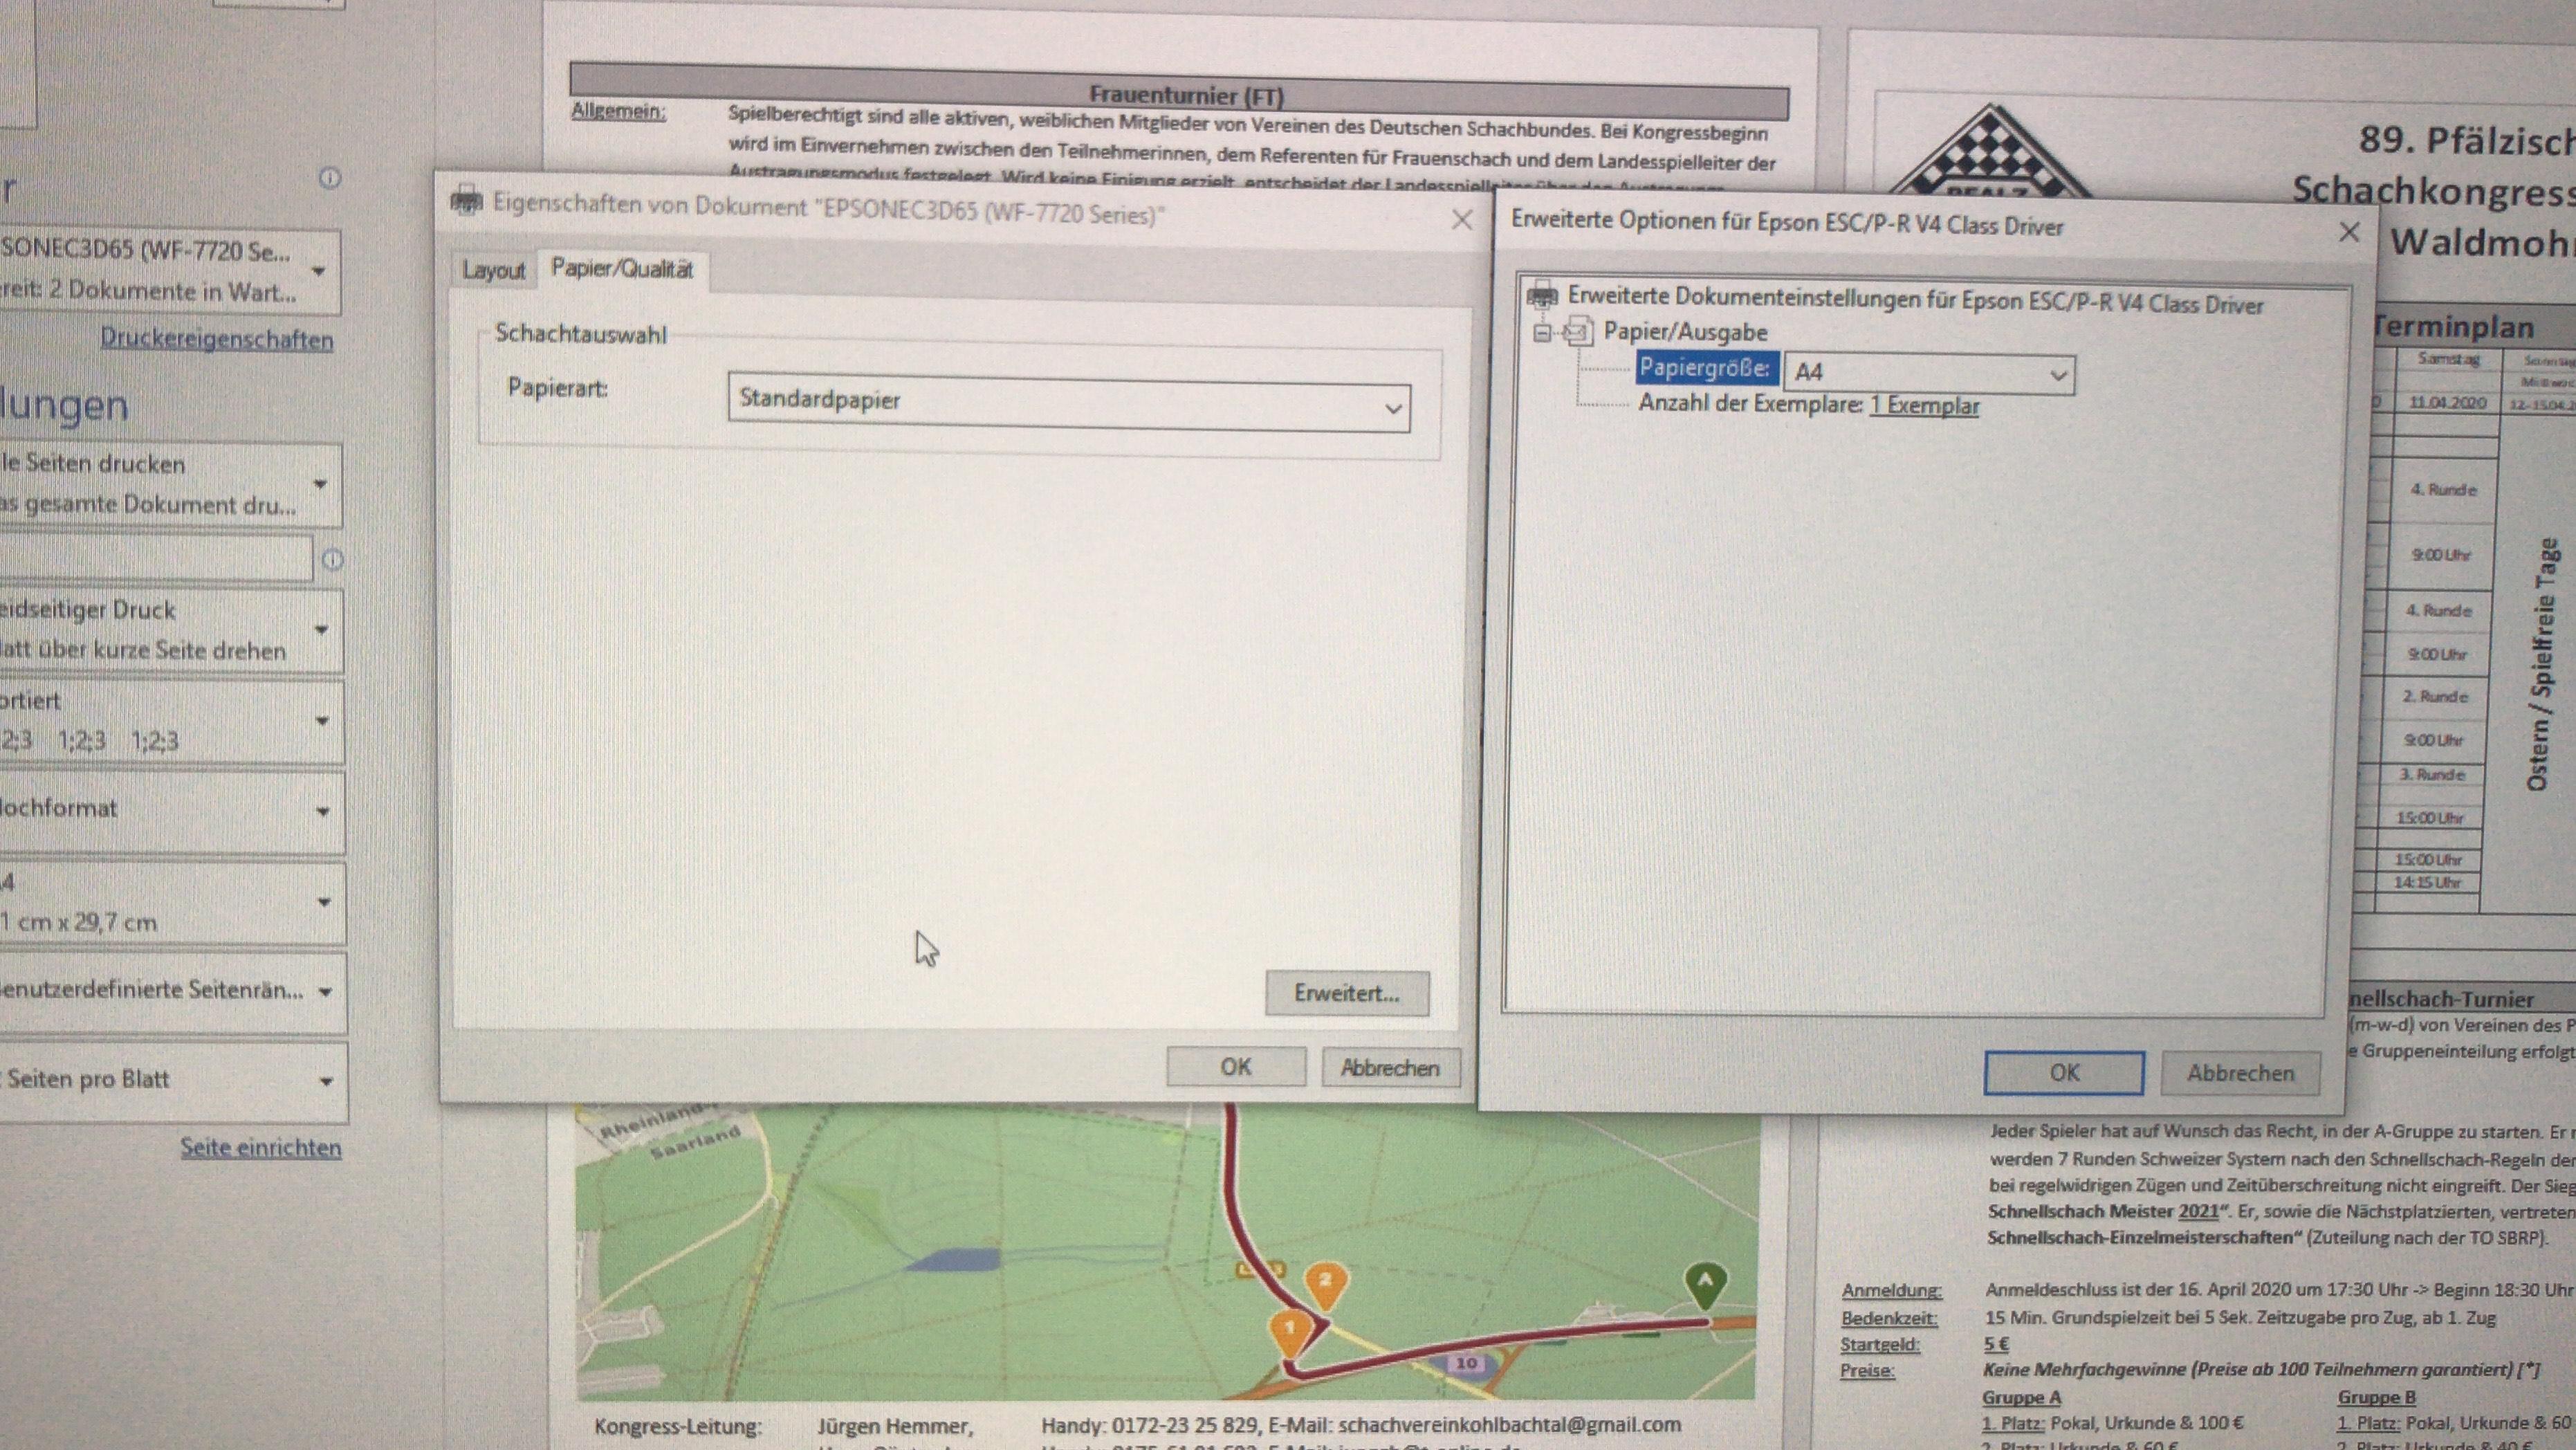2576x1450 pixels.
Task: Click the Seite einrichten link
Action: pyautogui.click(x=261, y=1147)
